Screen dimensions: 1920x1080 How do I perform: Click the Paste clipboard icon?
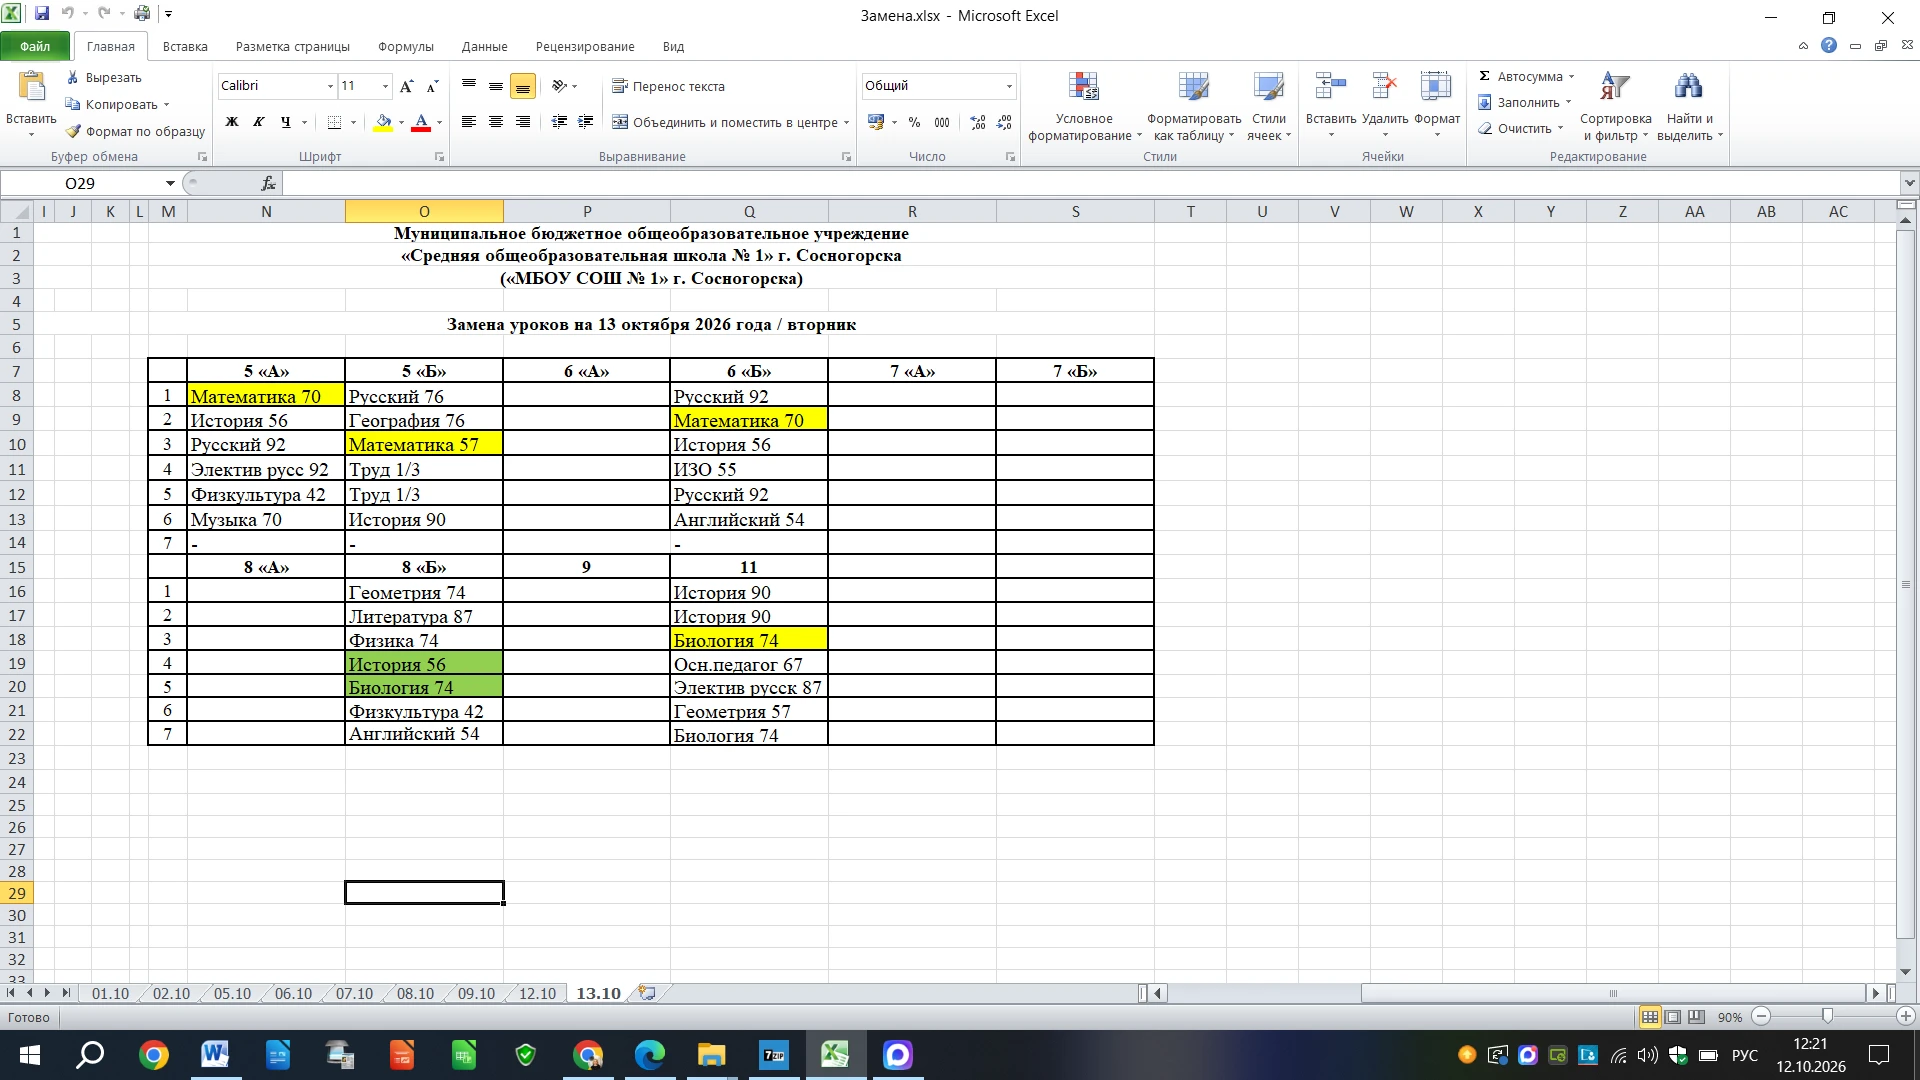click(x=32, y=88)
